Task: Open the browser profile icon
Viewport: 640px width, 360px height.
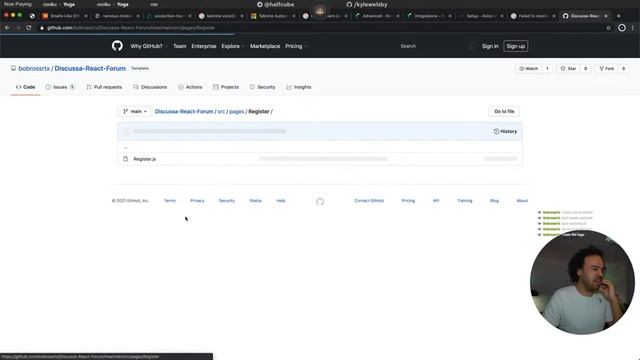Action: coord(622,28)
